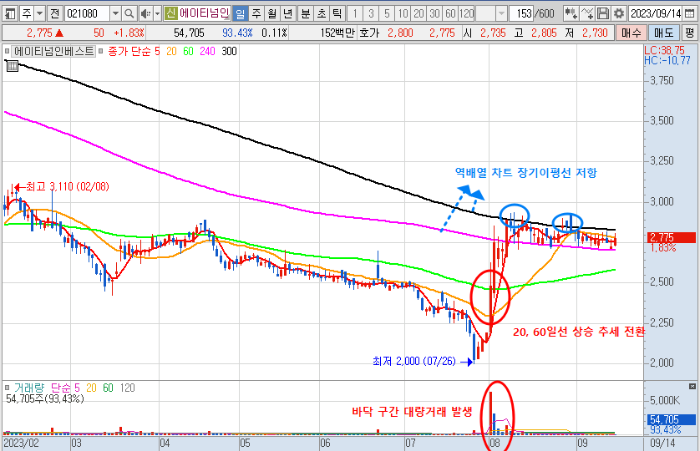This screenshot has height=451, width=700.
Task: Click the 거래량 volume panel legend label
Action: click(29, 388)
